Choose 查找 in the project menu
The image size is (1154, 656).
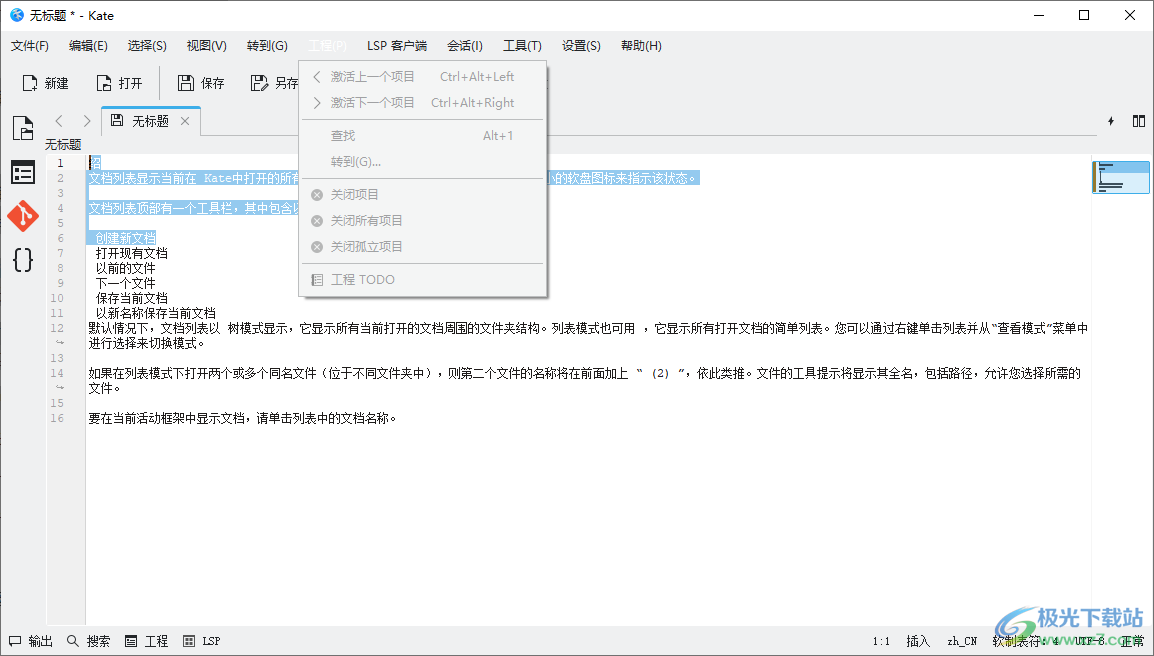pyautogui.click(x=422, y=135)
